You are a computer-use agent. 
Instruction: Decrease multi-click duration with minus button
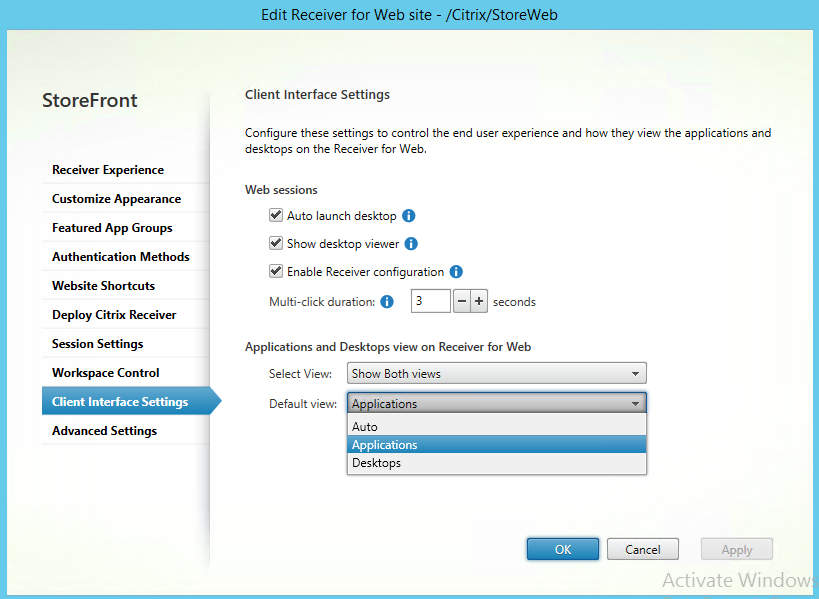(x=462, y=301)
